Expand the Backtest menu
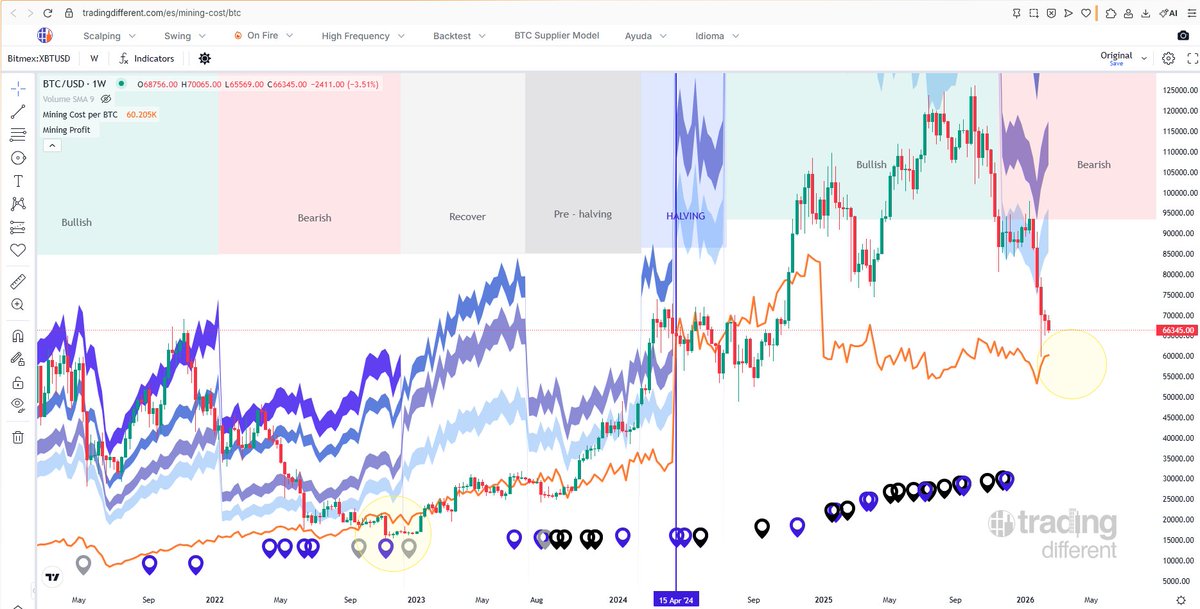Screen dimensions: 1200x609 [458, 35]
